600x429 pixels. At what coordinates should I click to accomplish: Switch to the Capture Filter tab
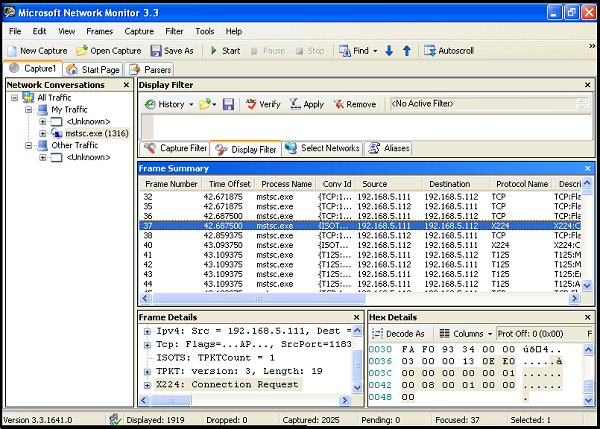tap(175, 148)
